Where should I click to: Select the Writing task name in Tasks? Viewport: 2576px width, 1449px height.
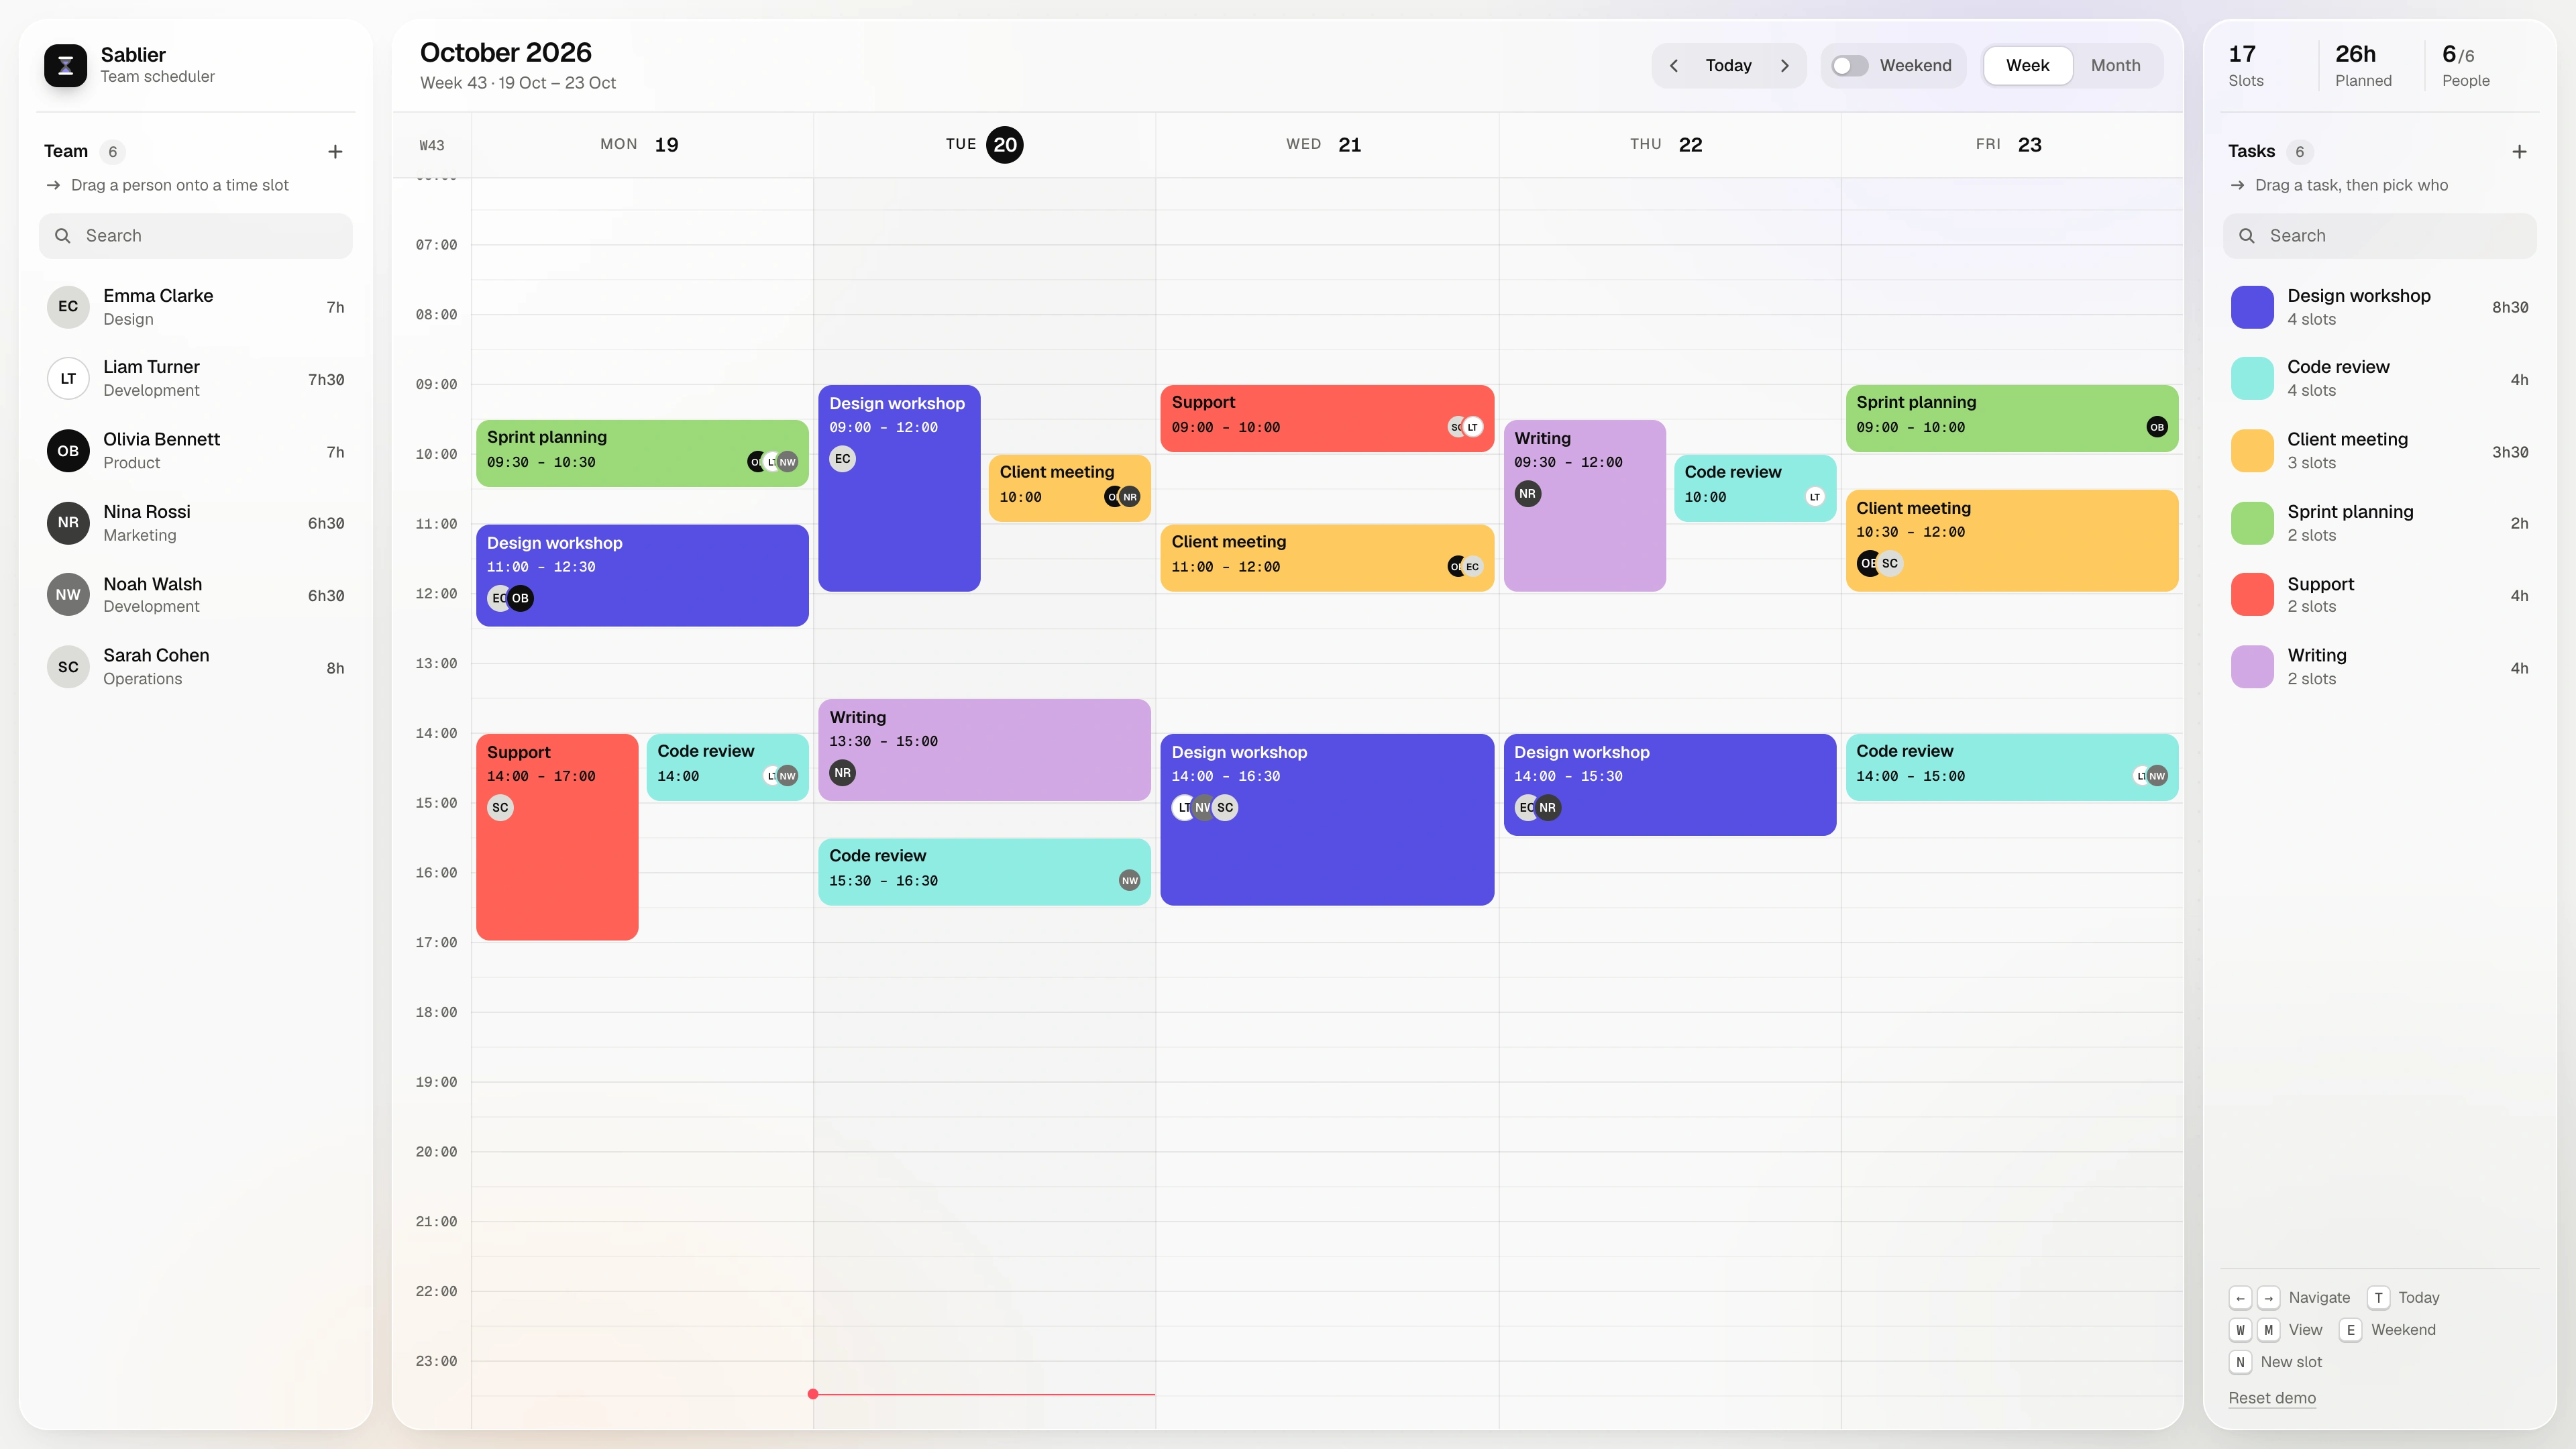[2316, 655]
